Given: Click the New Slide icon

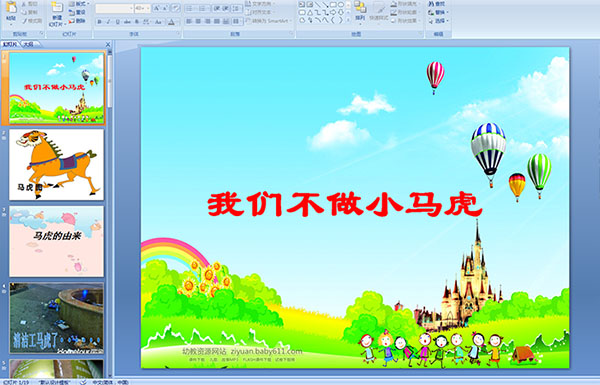Looking at the screenshot, I should coord(57,8).
